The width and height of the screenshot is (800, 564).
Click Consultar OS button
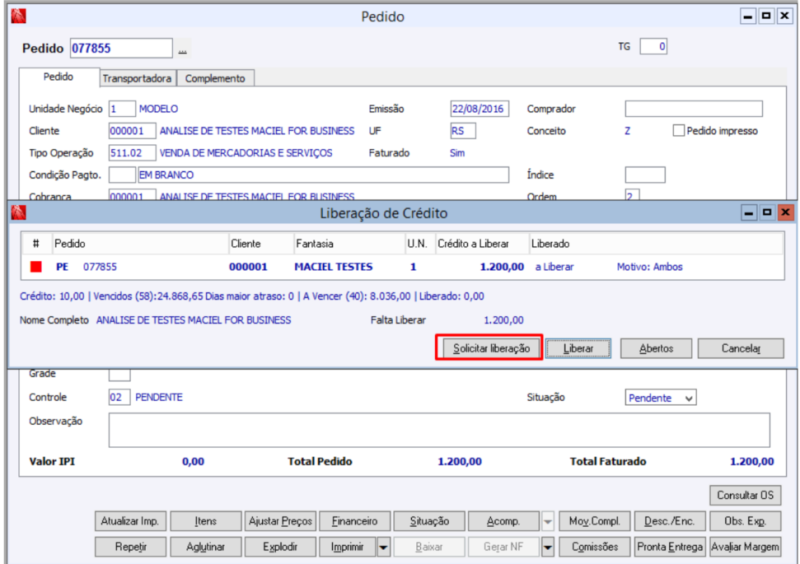click(745, 495)
